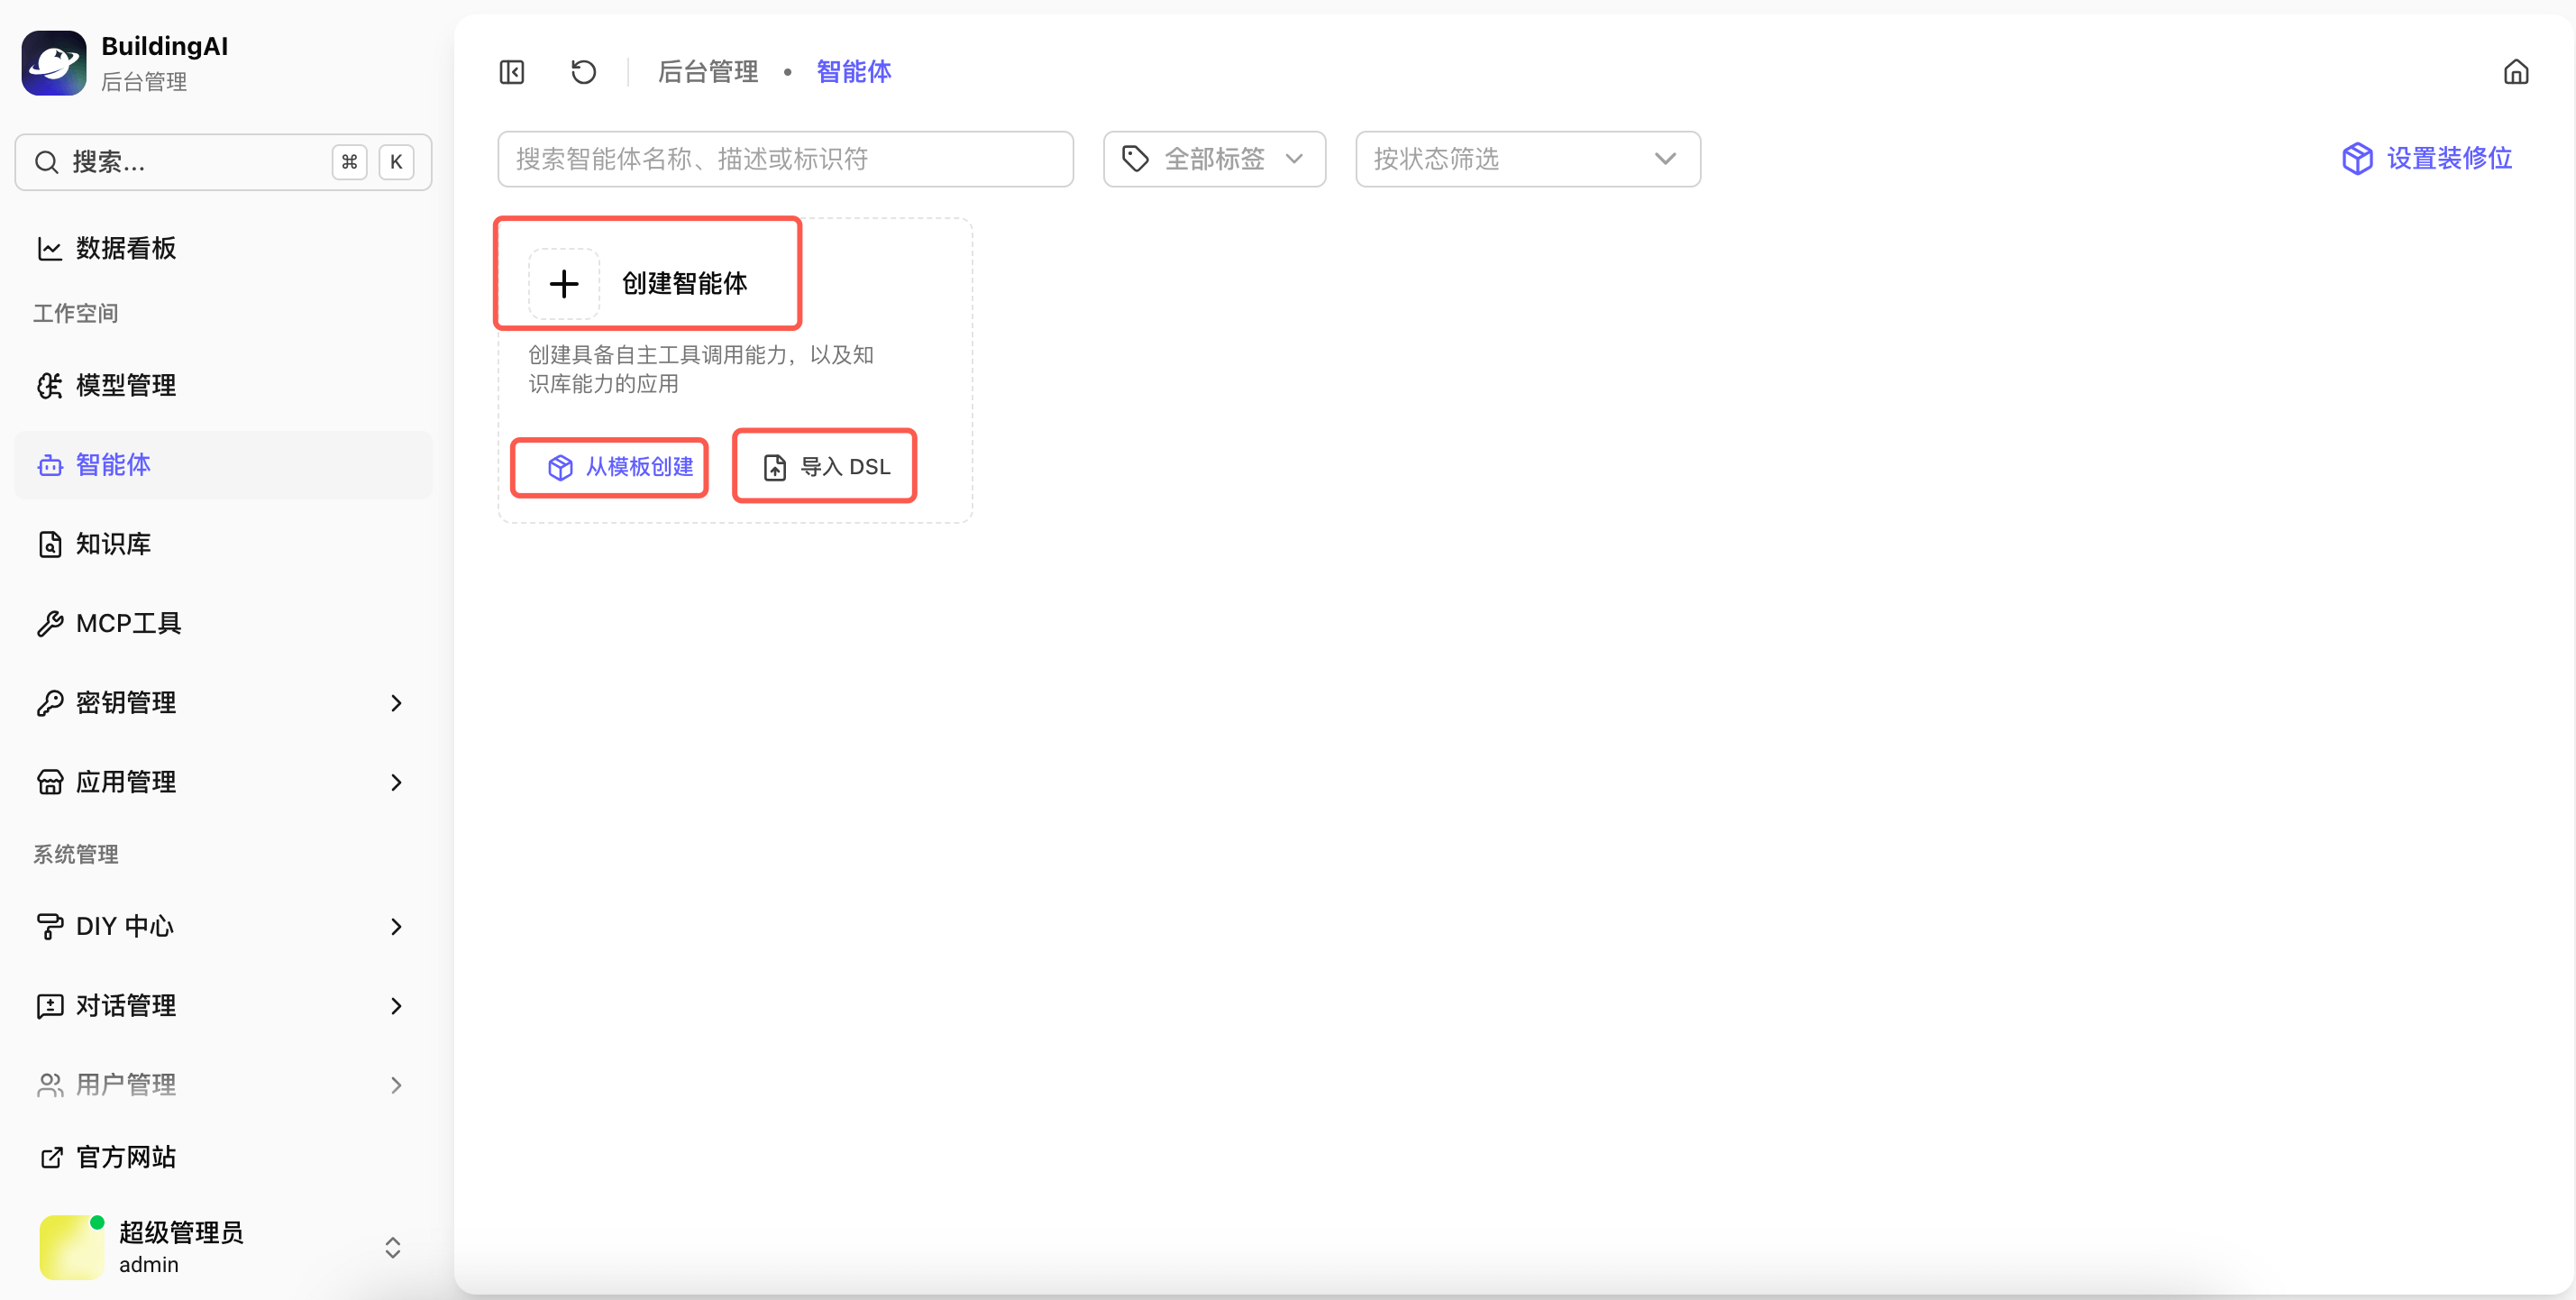This screenshot has height=1300, width=2576.
Task: Click the agent search input field
Action: coord(785,159)
